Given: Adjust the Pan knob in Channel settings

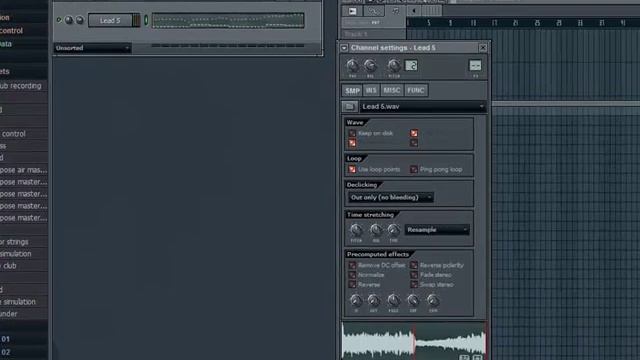Looking at the screenshot, I should (x=352, y=66).
